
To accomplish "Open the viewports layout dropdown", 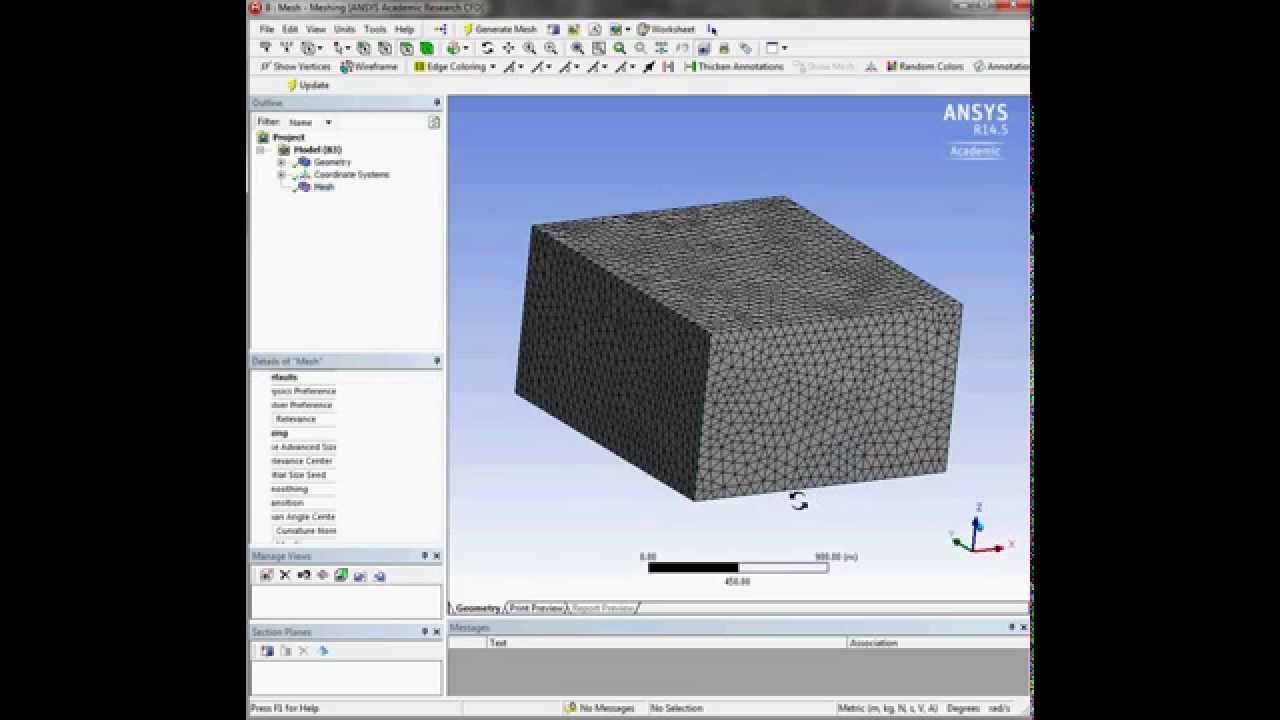I will pos(777,48).
